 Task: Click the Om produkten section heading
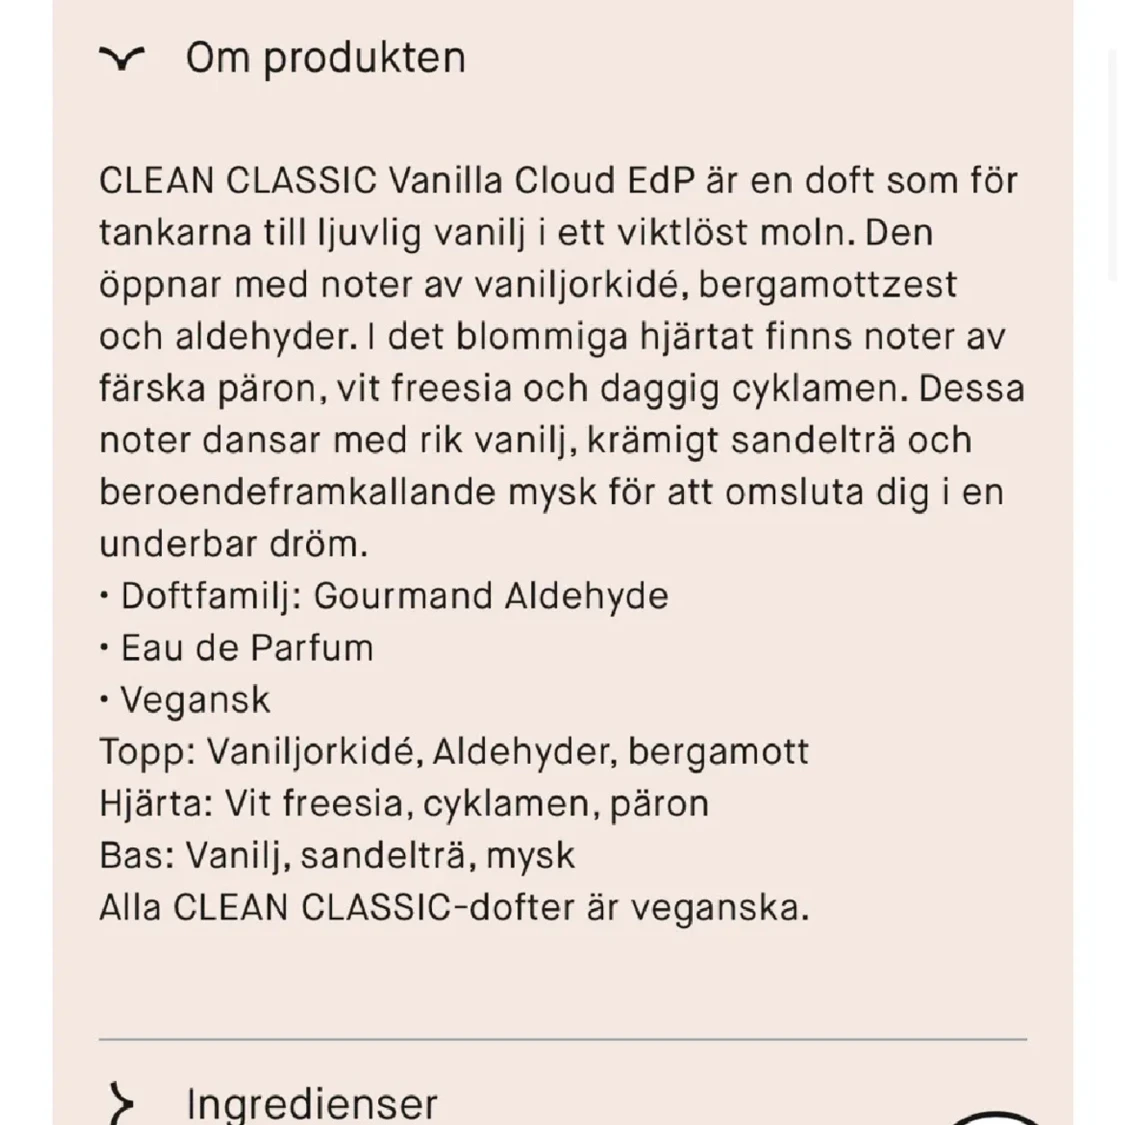[x=325, y=59]
